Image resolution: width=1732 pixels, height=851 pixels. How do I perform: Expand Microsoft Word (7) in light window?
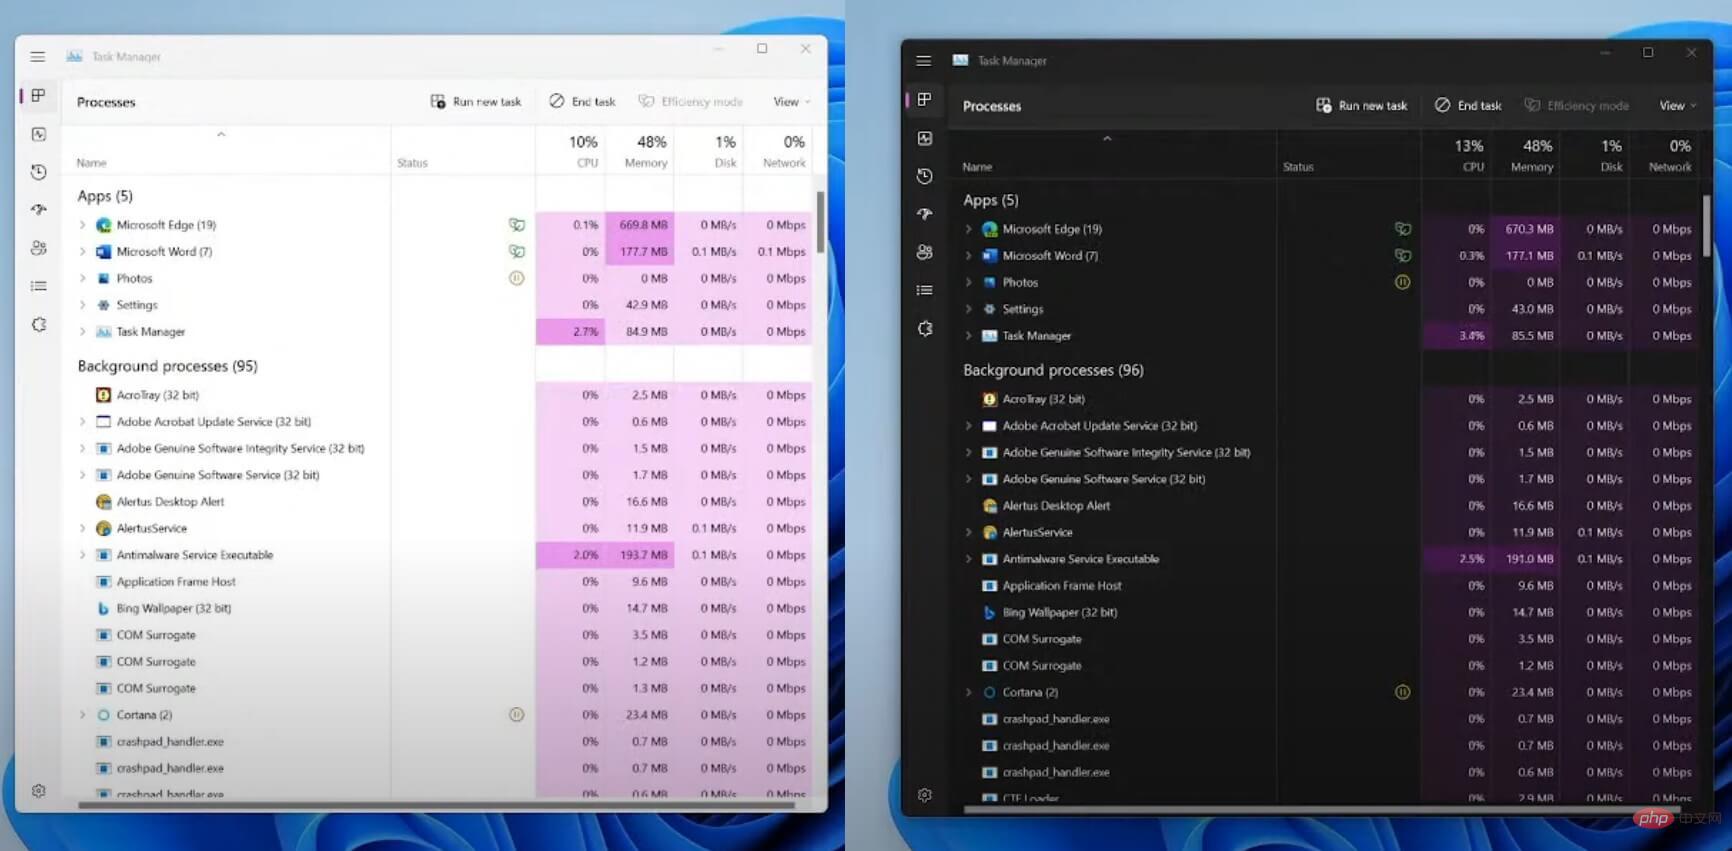pos(82,252)
